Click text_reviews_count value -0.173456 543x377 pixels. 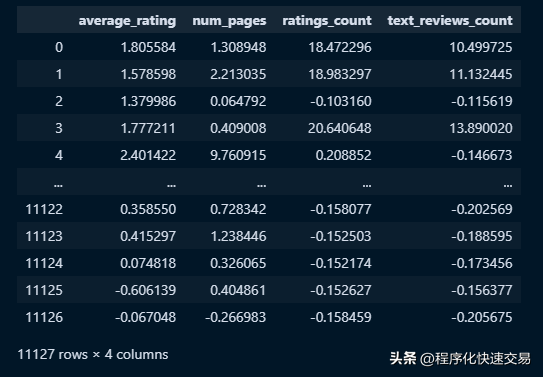pyautogui.click(x=482, y=263)
